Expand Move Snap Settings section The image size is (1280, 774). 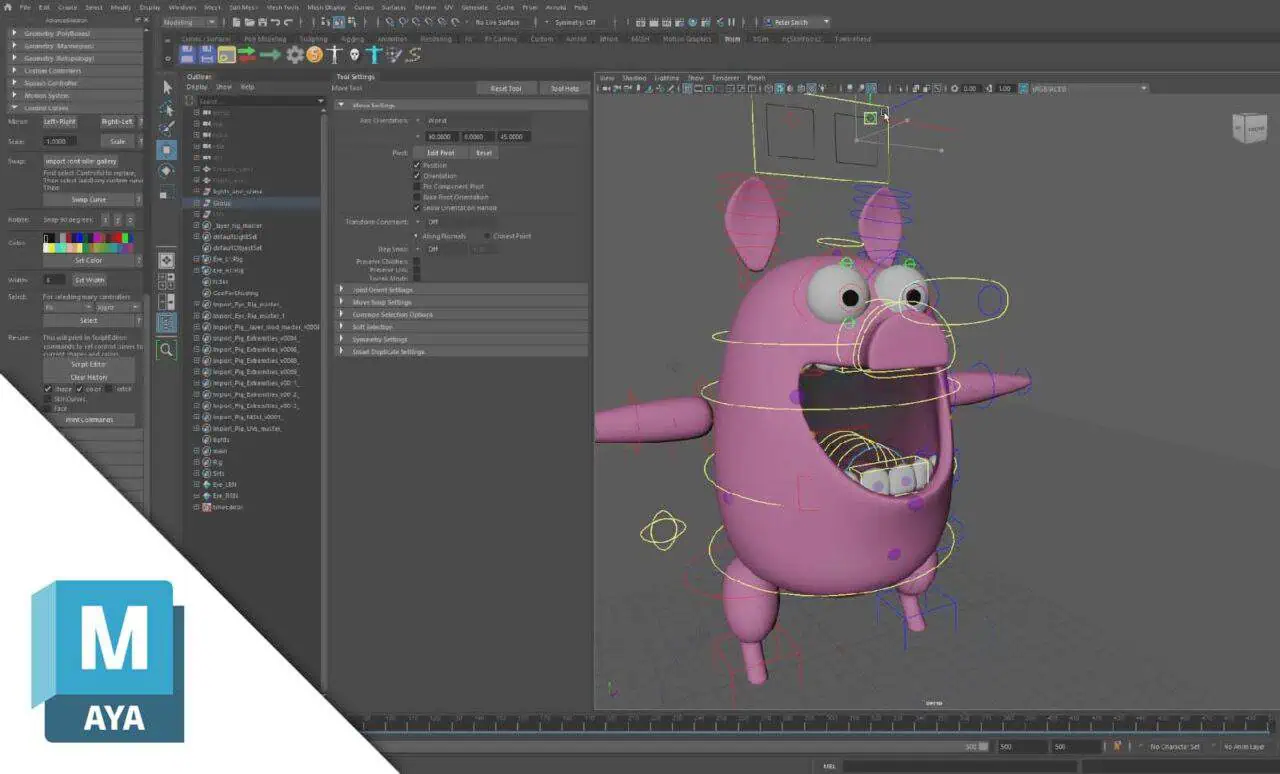point(461,302)
